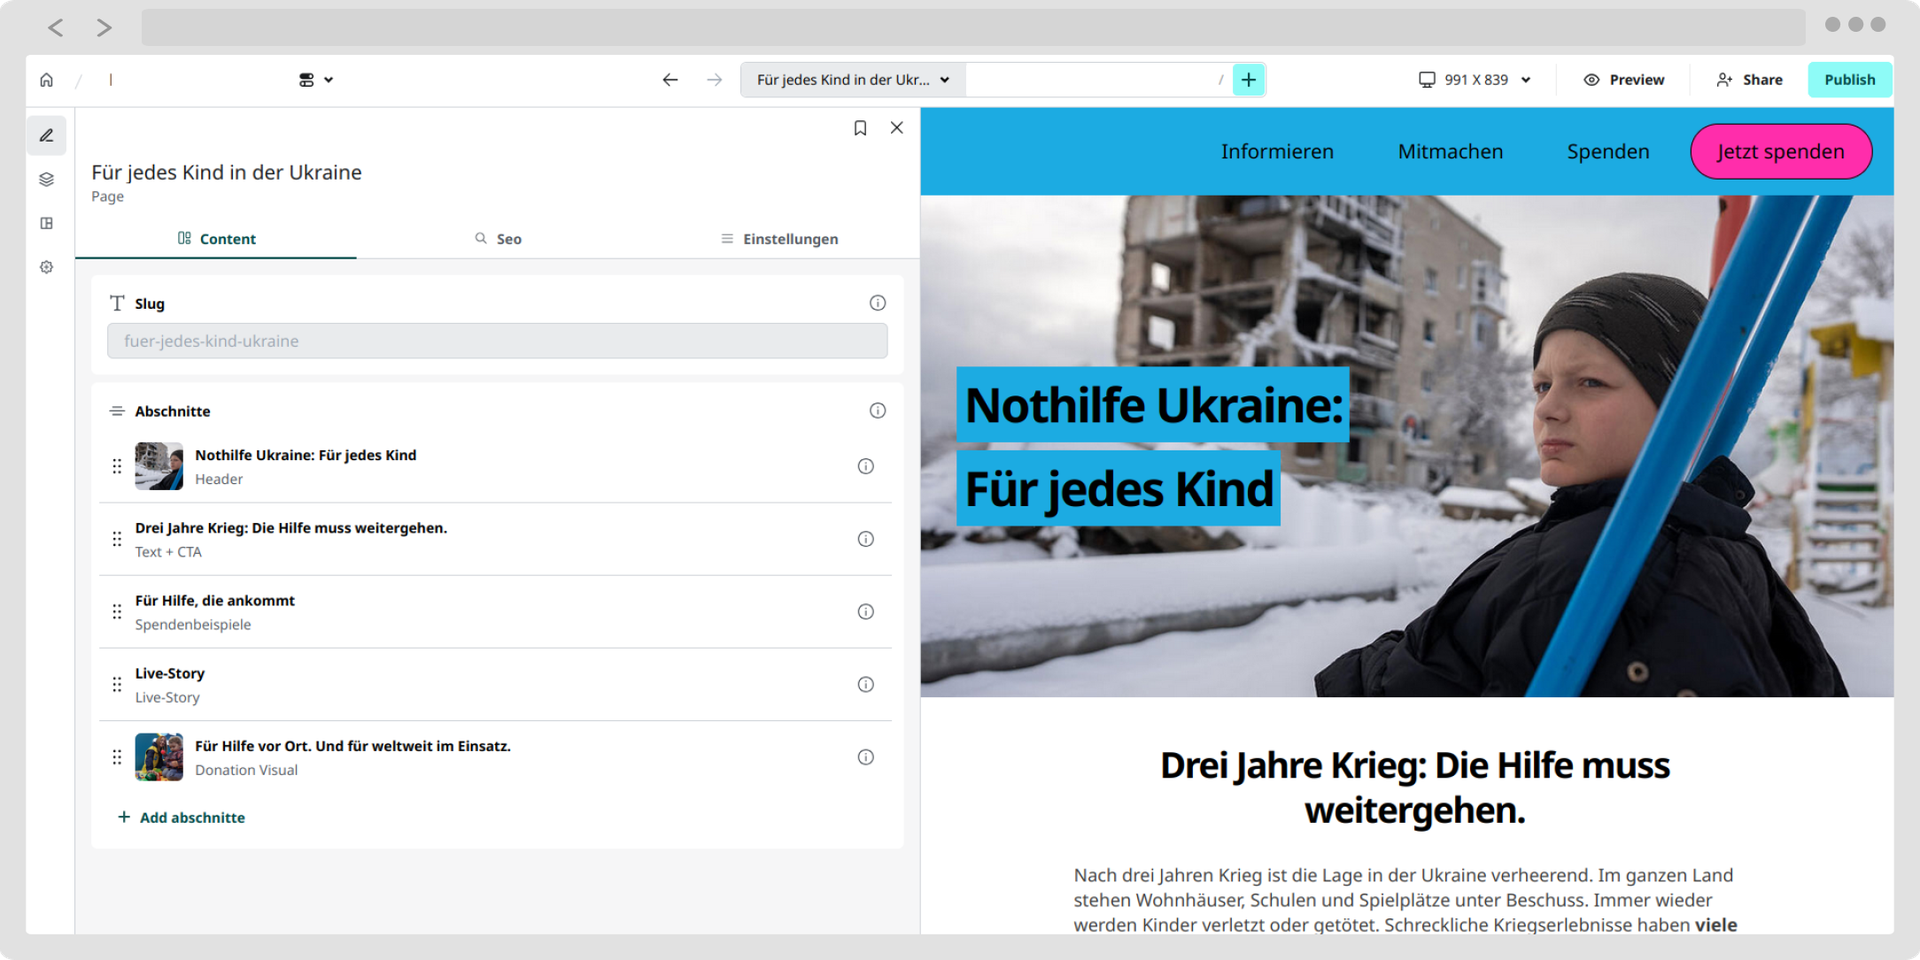Click the Slug input field
This screenshot has height=960, width=1920.
click(x=497, y=341)
